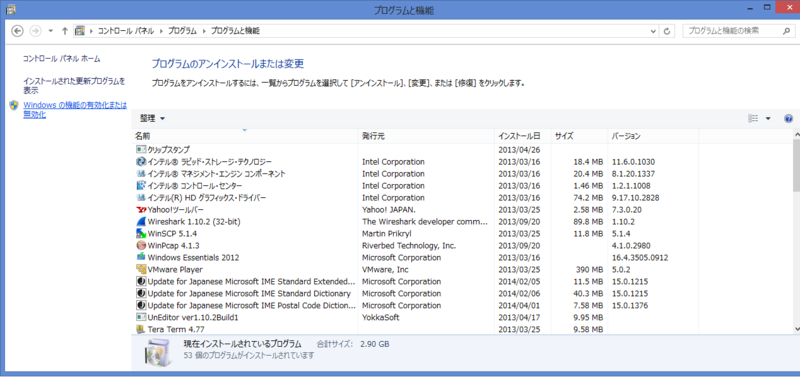
Task: Go up one folder level
Action: point(64,31)
